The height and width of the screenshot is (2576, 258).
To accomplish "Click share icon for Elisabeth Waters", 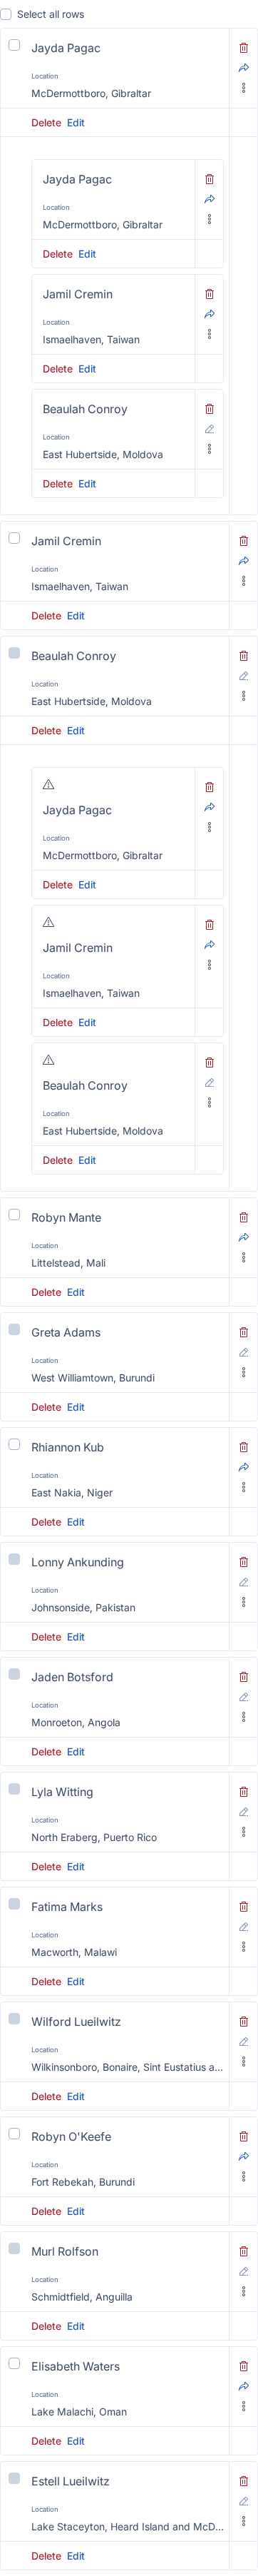I will coord(243,2386).
